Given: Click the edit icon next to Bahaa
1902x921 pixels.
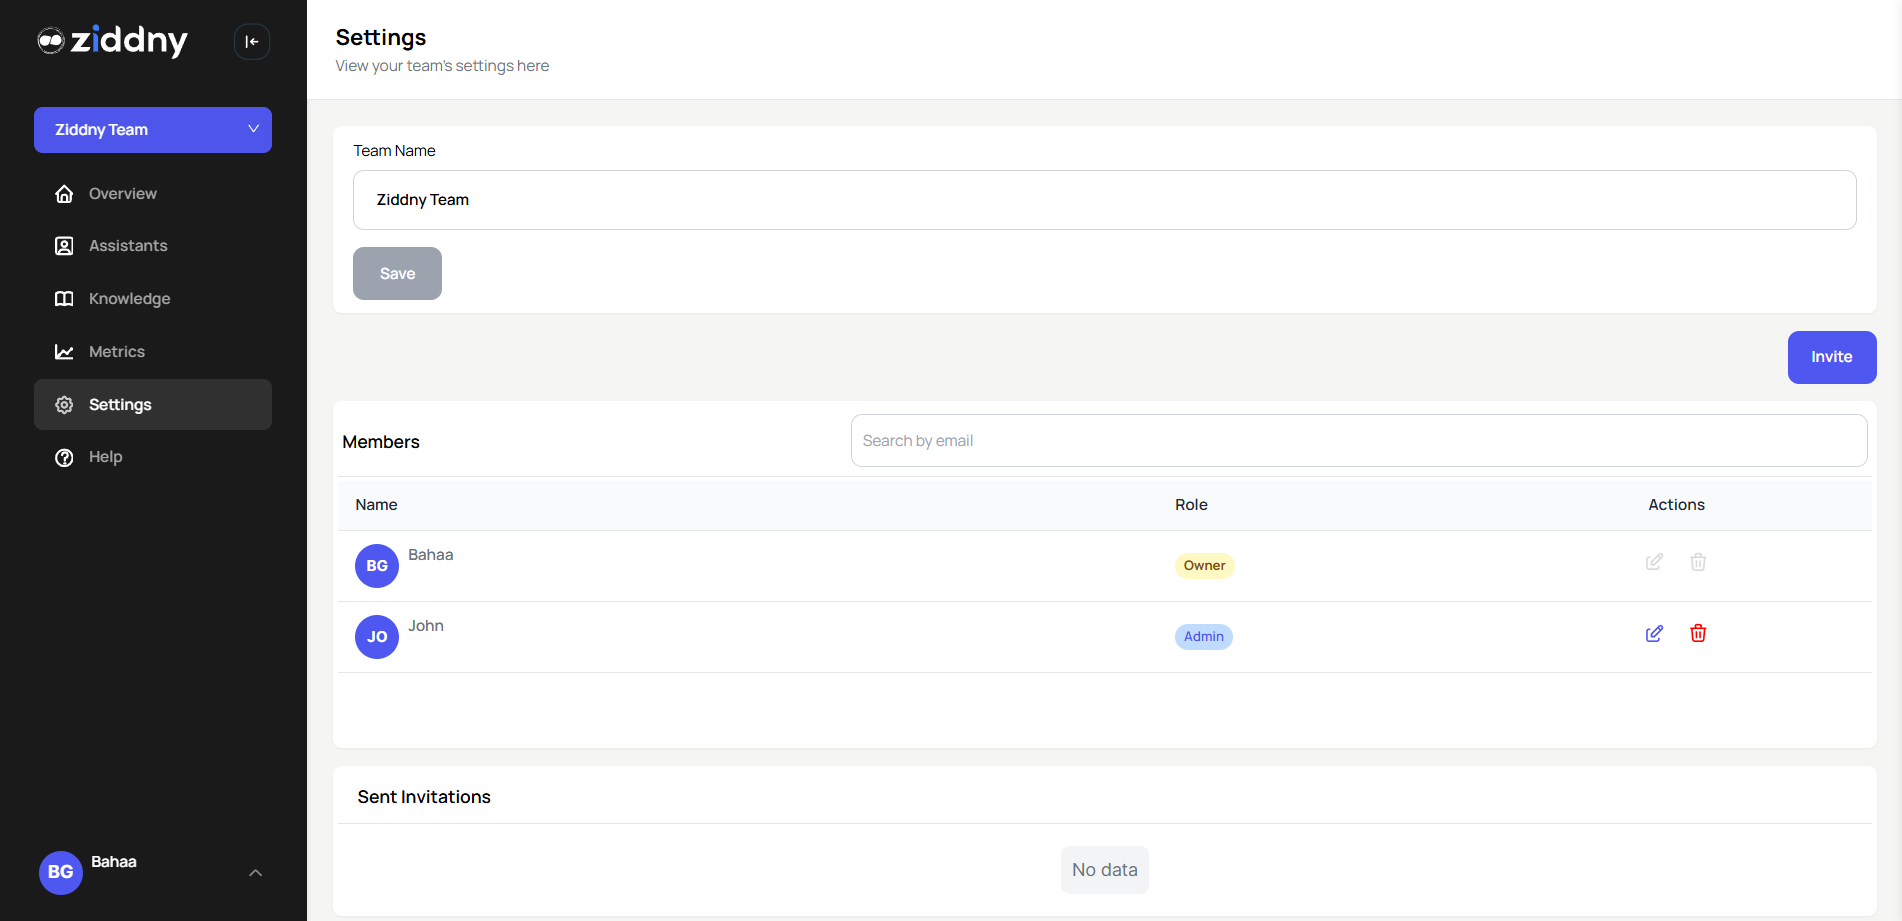Looking at the screenshot, I should [x=1653, y=562].
